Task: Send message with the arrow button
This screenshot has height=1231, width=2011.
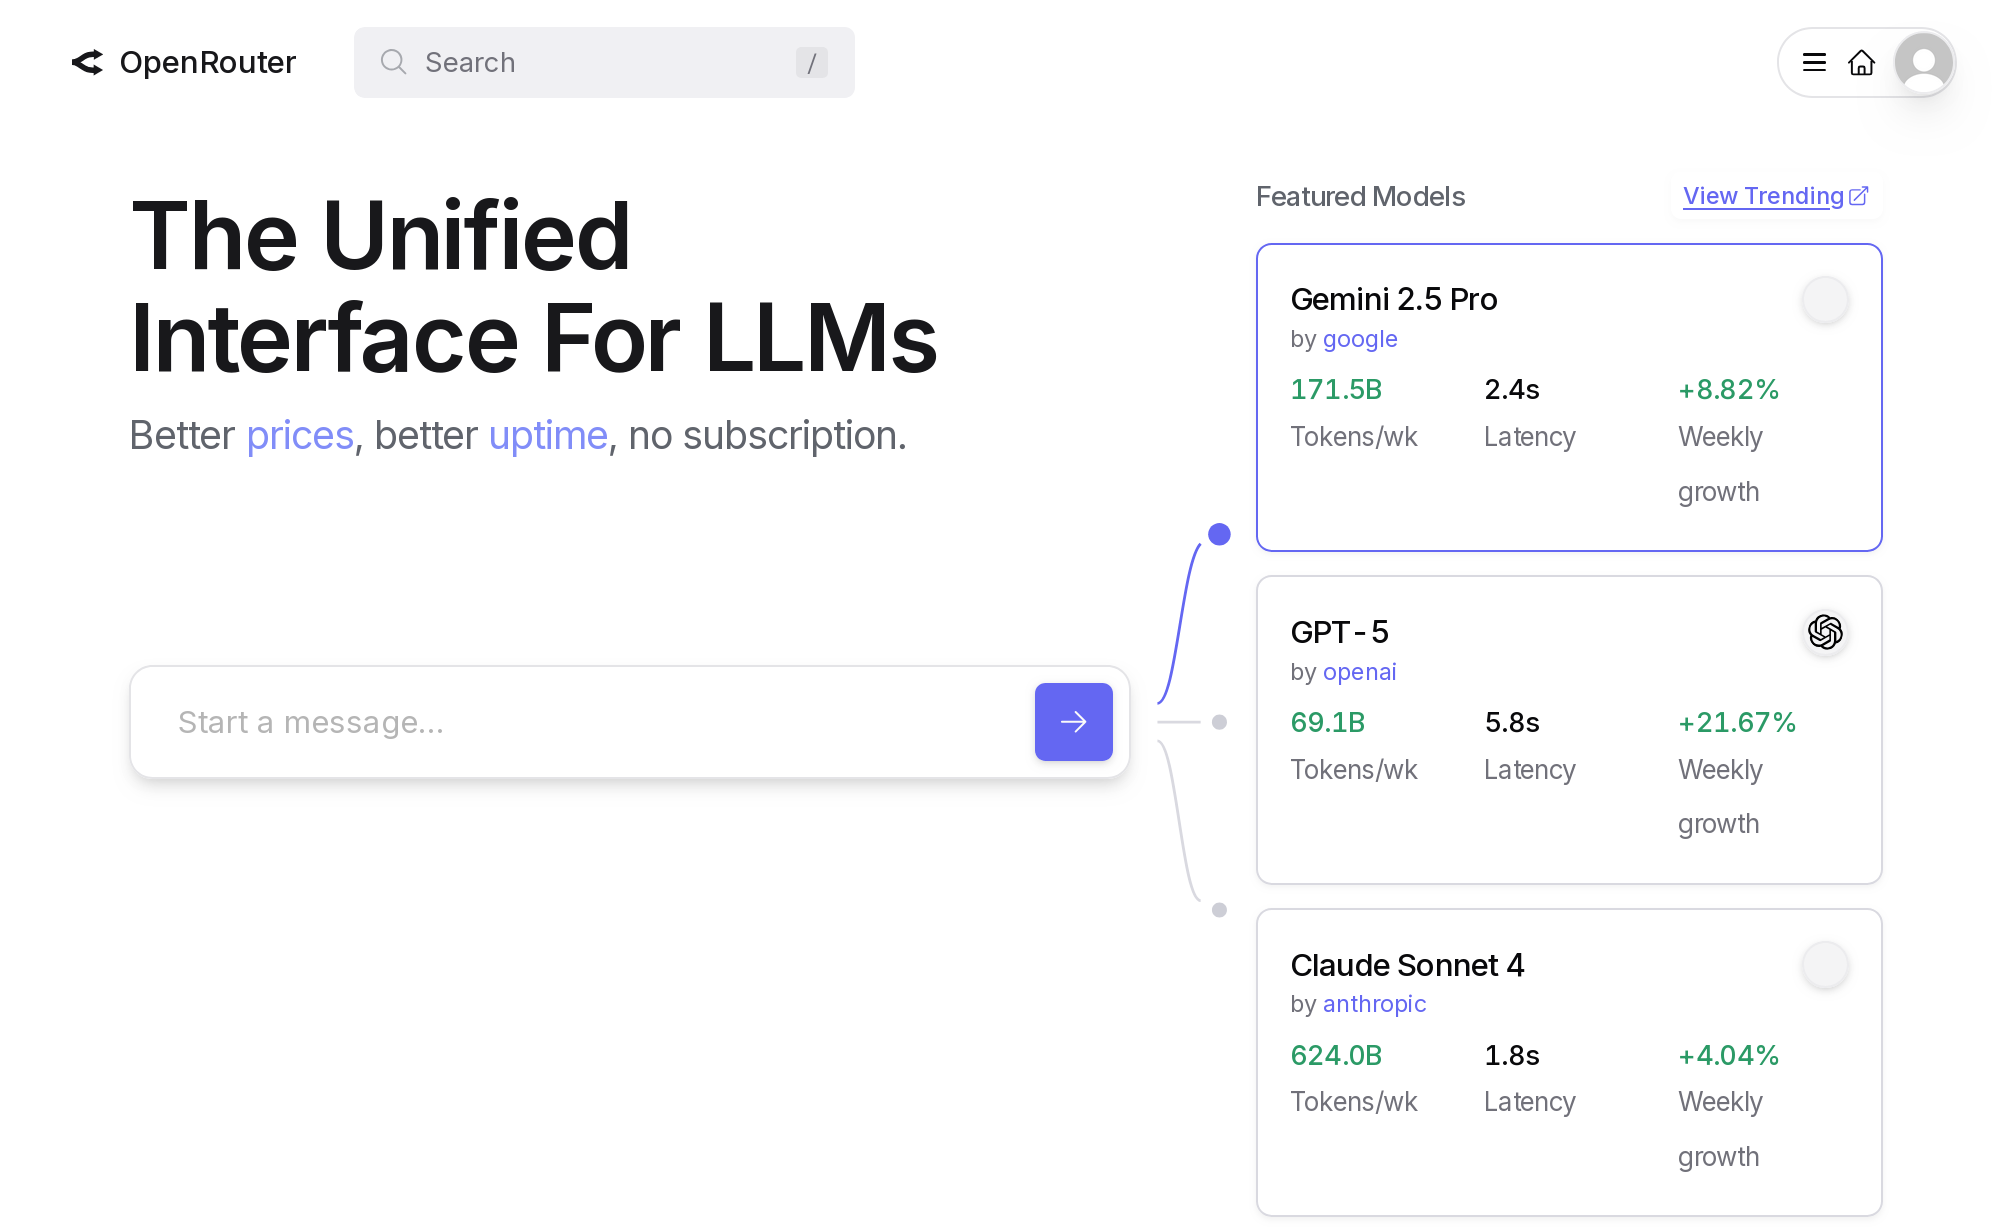Action: point(1073,722)
